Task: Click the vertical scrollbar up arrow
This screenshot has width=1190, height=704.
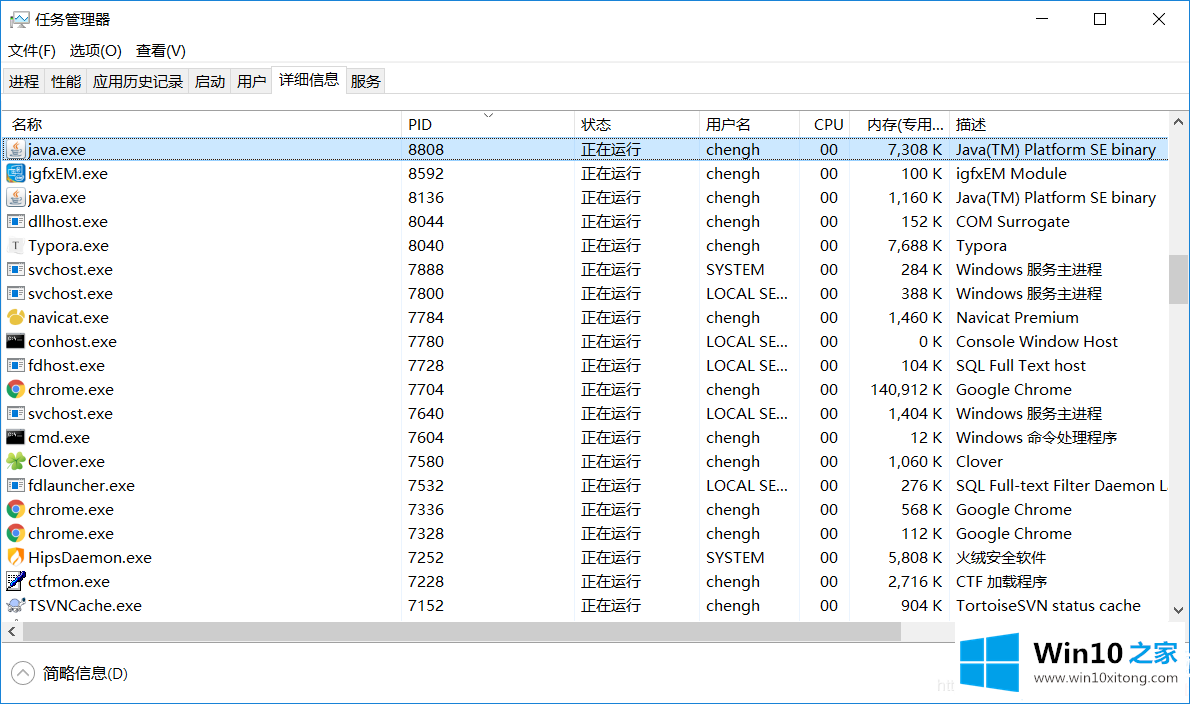Action: [1178, 122]
